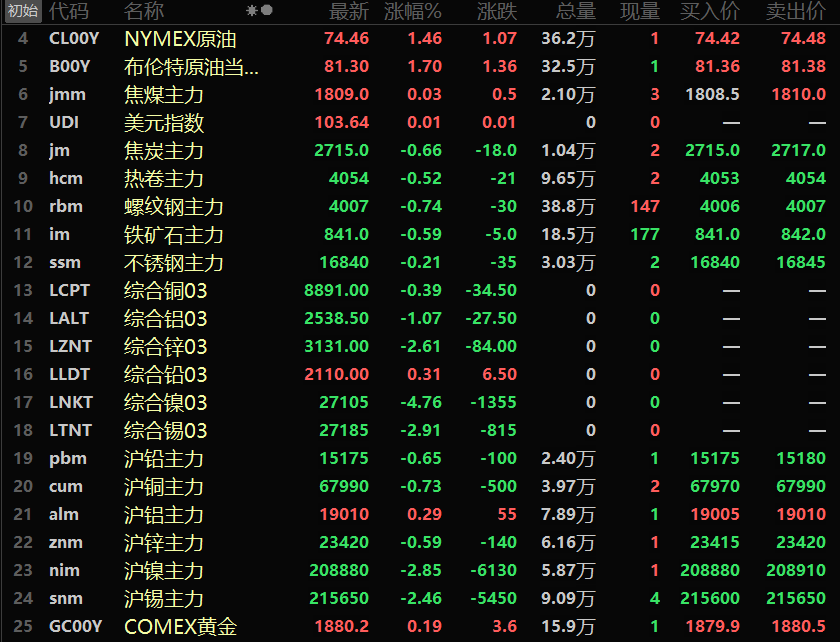Sort by 涨幅% column header

(x=413, y=11)
